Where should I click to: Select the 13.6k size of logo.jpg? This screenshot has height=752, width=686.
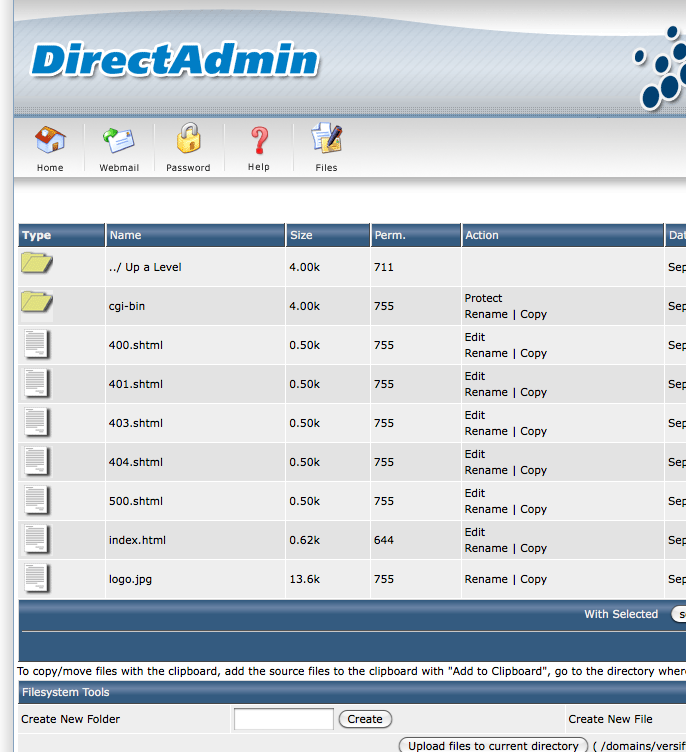point(305,579)
